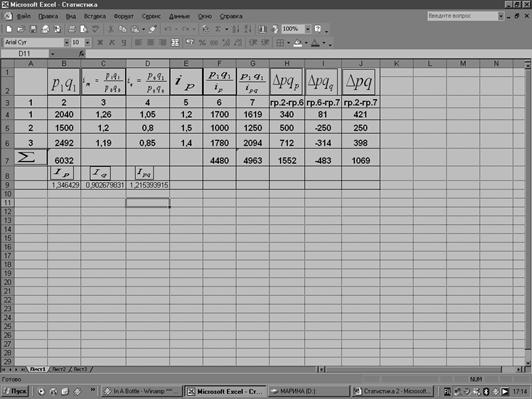The height and width of the screenshot is (399, 532).
Task: Open the Формат menu
Action: pyautogui.click(x=124, y=16)
